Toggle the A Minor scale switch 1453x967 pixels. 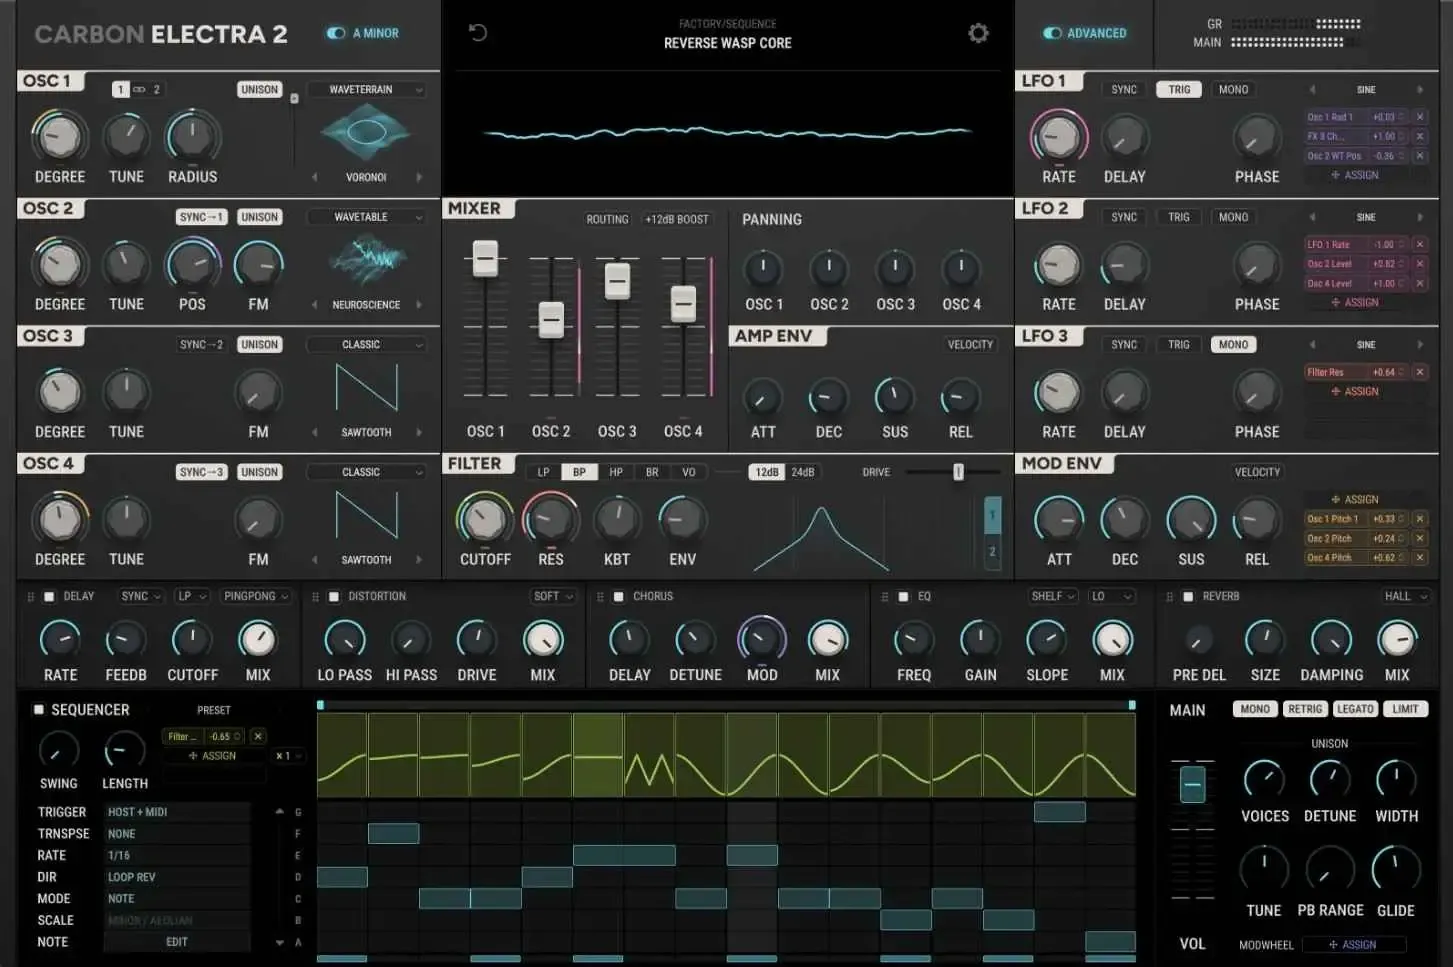(x=336, y=33)
